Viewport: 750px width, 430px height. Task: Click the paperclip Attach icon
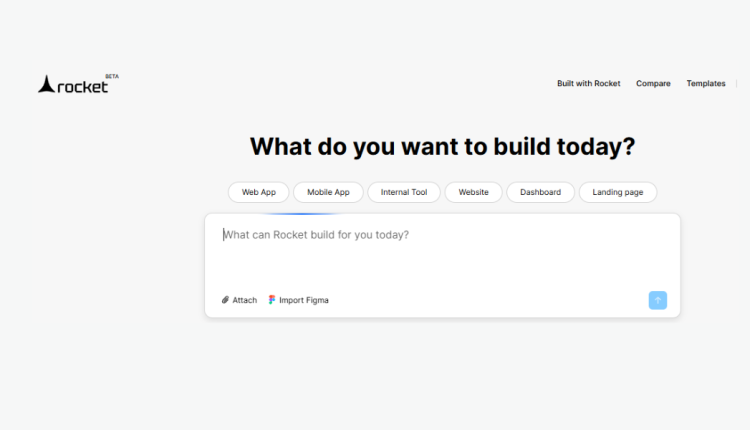pyautogui.click(x=225, y=300)
